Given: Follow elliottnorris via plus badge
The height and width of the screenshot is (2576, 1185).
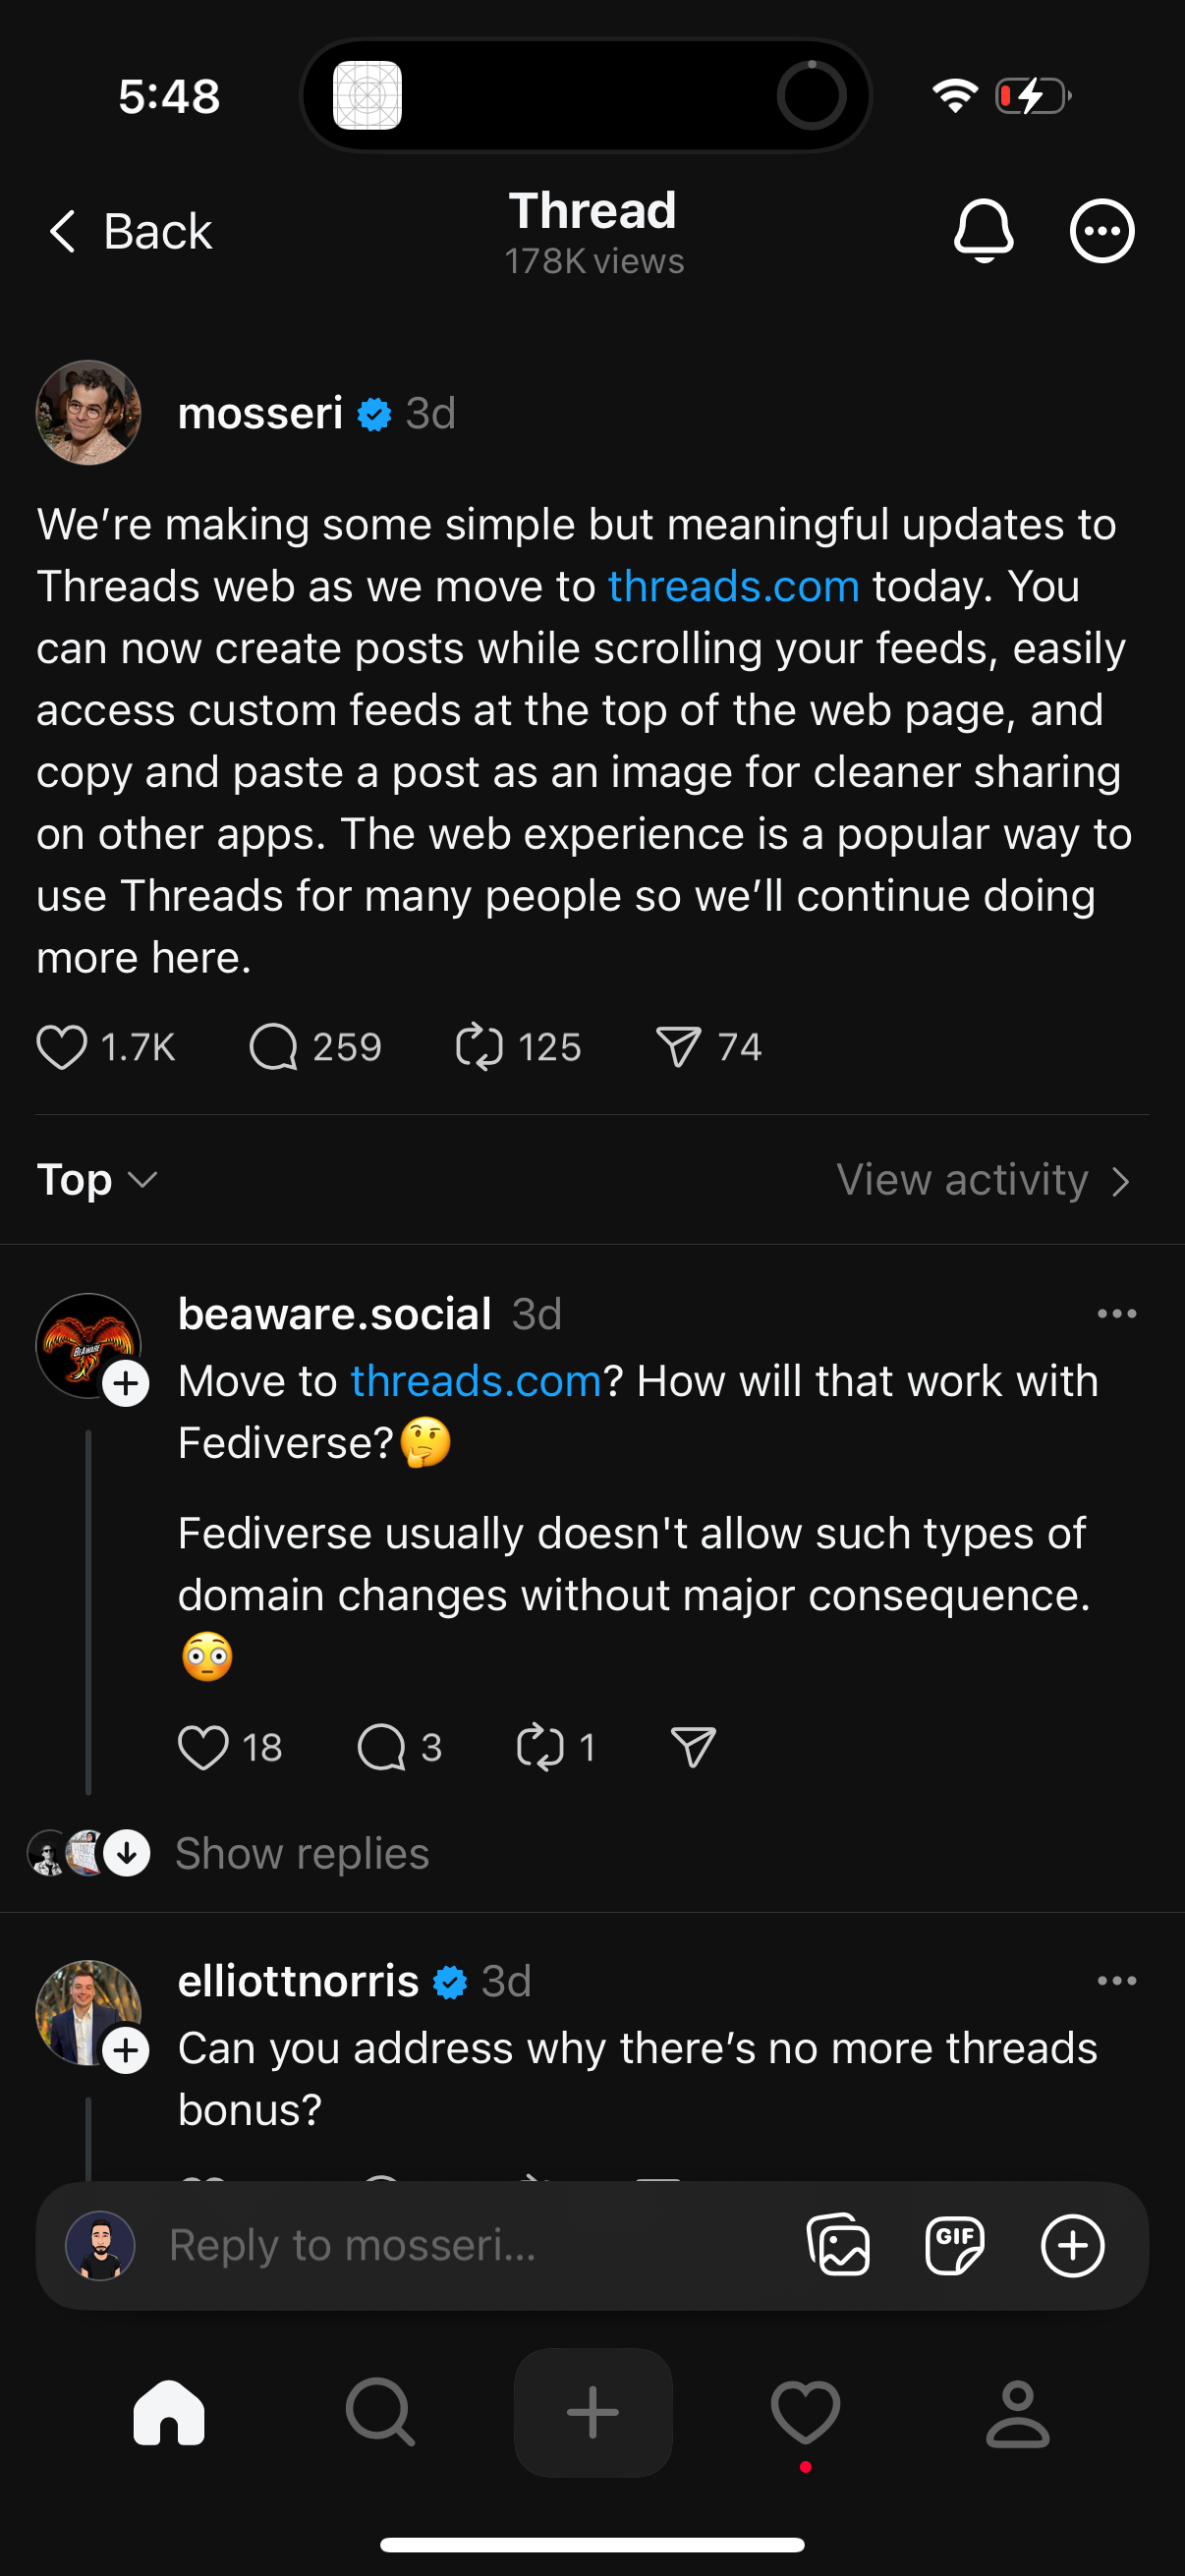Looking at the screenshot, I should point(126,2051).
